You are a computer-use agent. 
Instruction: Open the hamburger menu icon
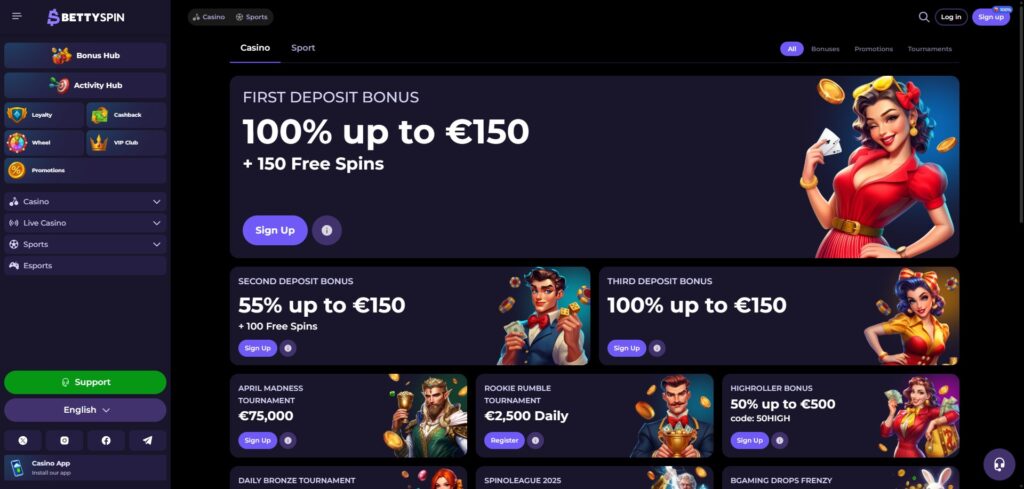click(17, 16)
